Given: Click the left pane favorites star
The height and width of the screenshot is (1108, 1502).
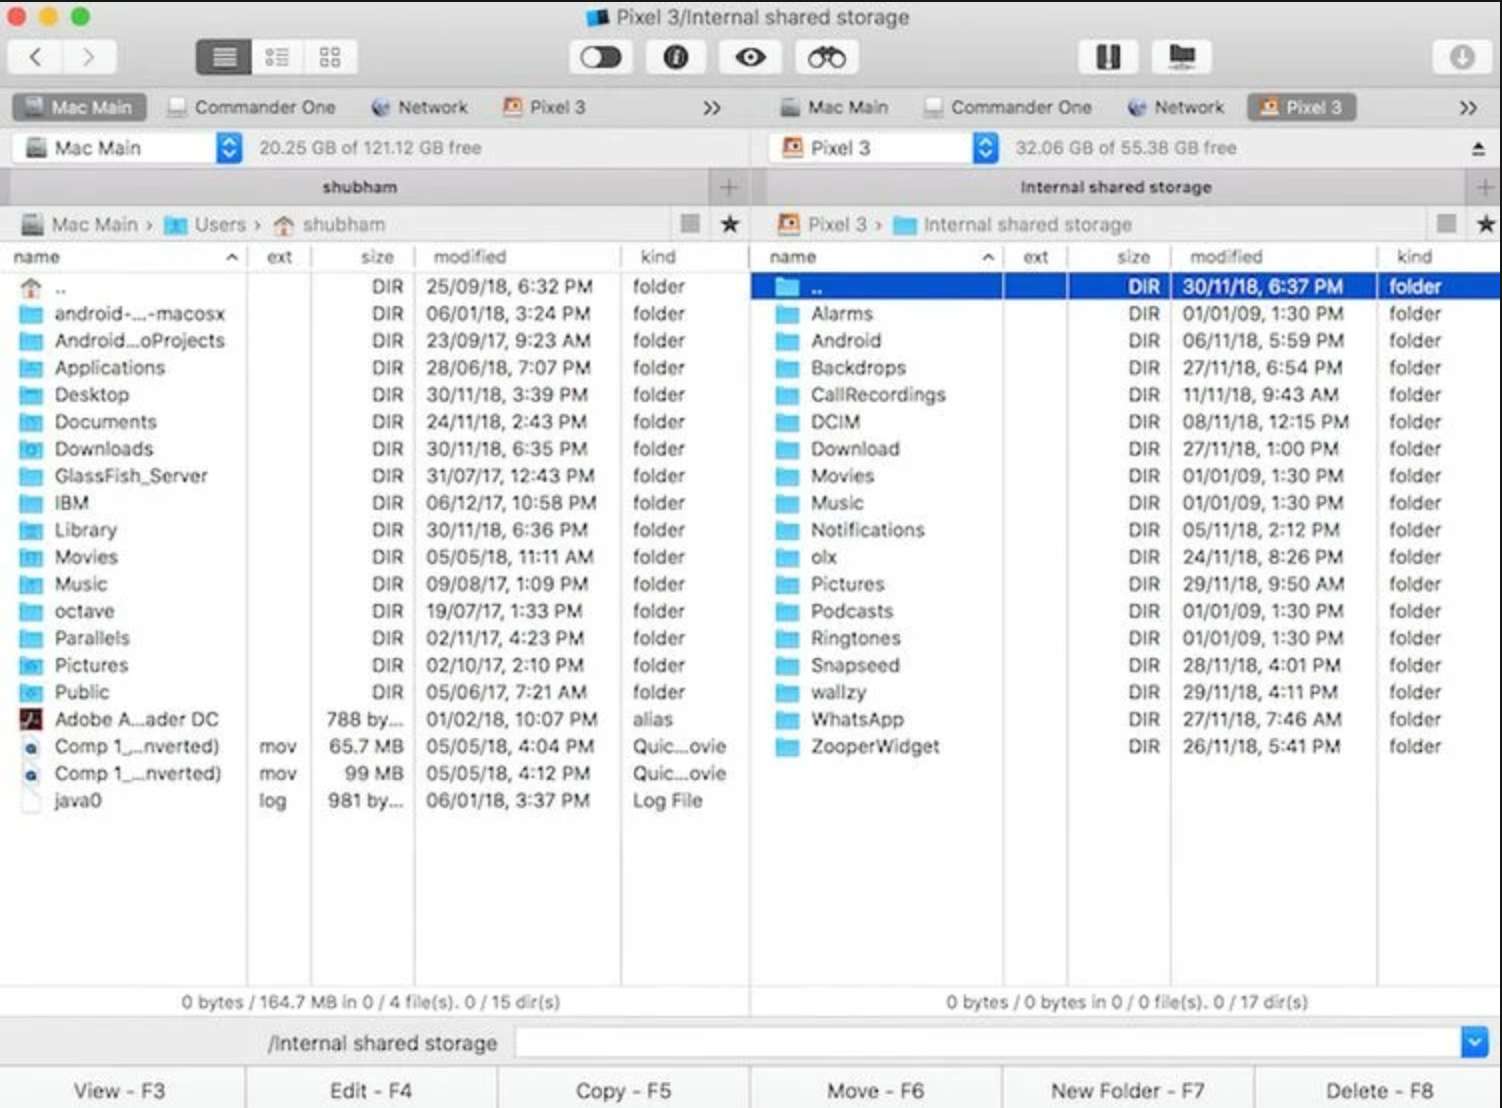Looking at the screenshot, I should click(730, 224).
